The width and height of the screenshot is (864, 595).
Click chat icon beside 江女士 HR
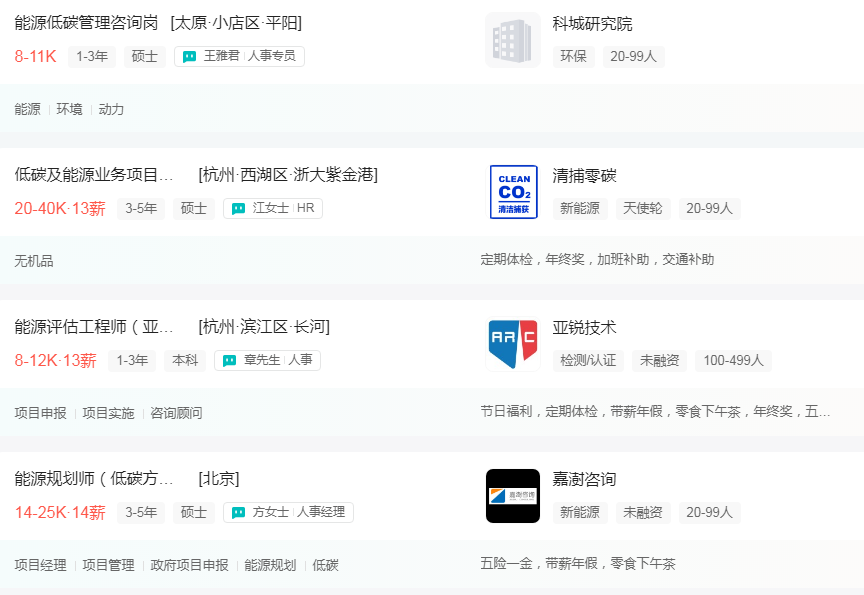[238, 209]
